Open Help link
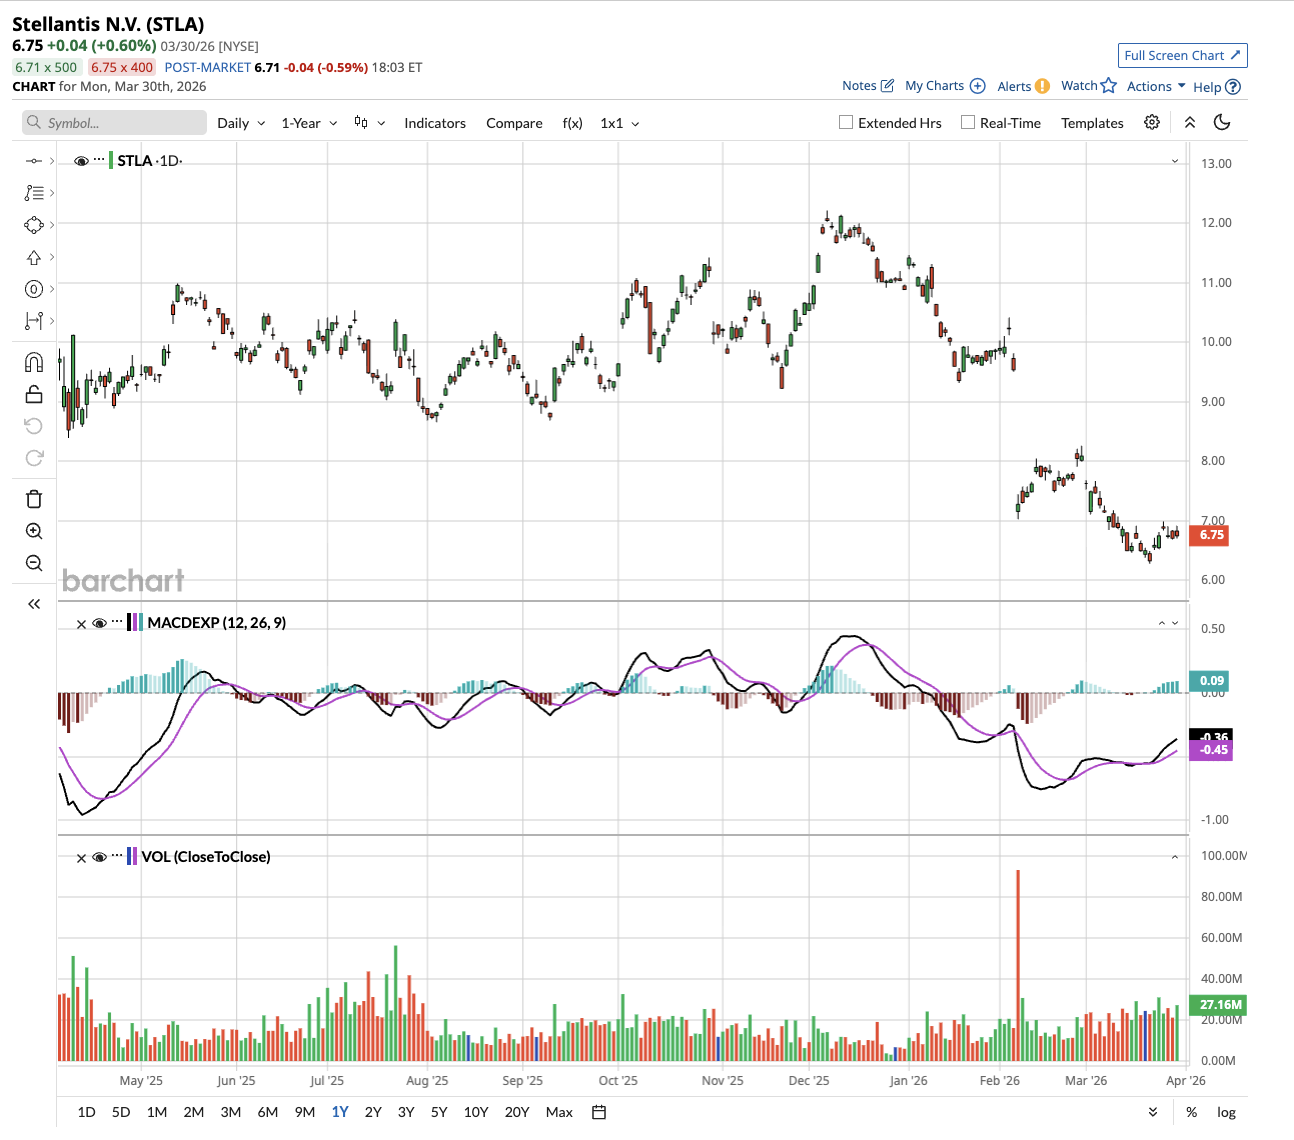This screenshot has height=1140, width=1294. tap(1216, 86)
